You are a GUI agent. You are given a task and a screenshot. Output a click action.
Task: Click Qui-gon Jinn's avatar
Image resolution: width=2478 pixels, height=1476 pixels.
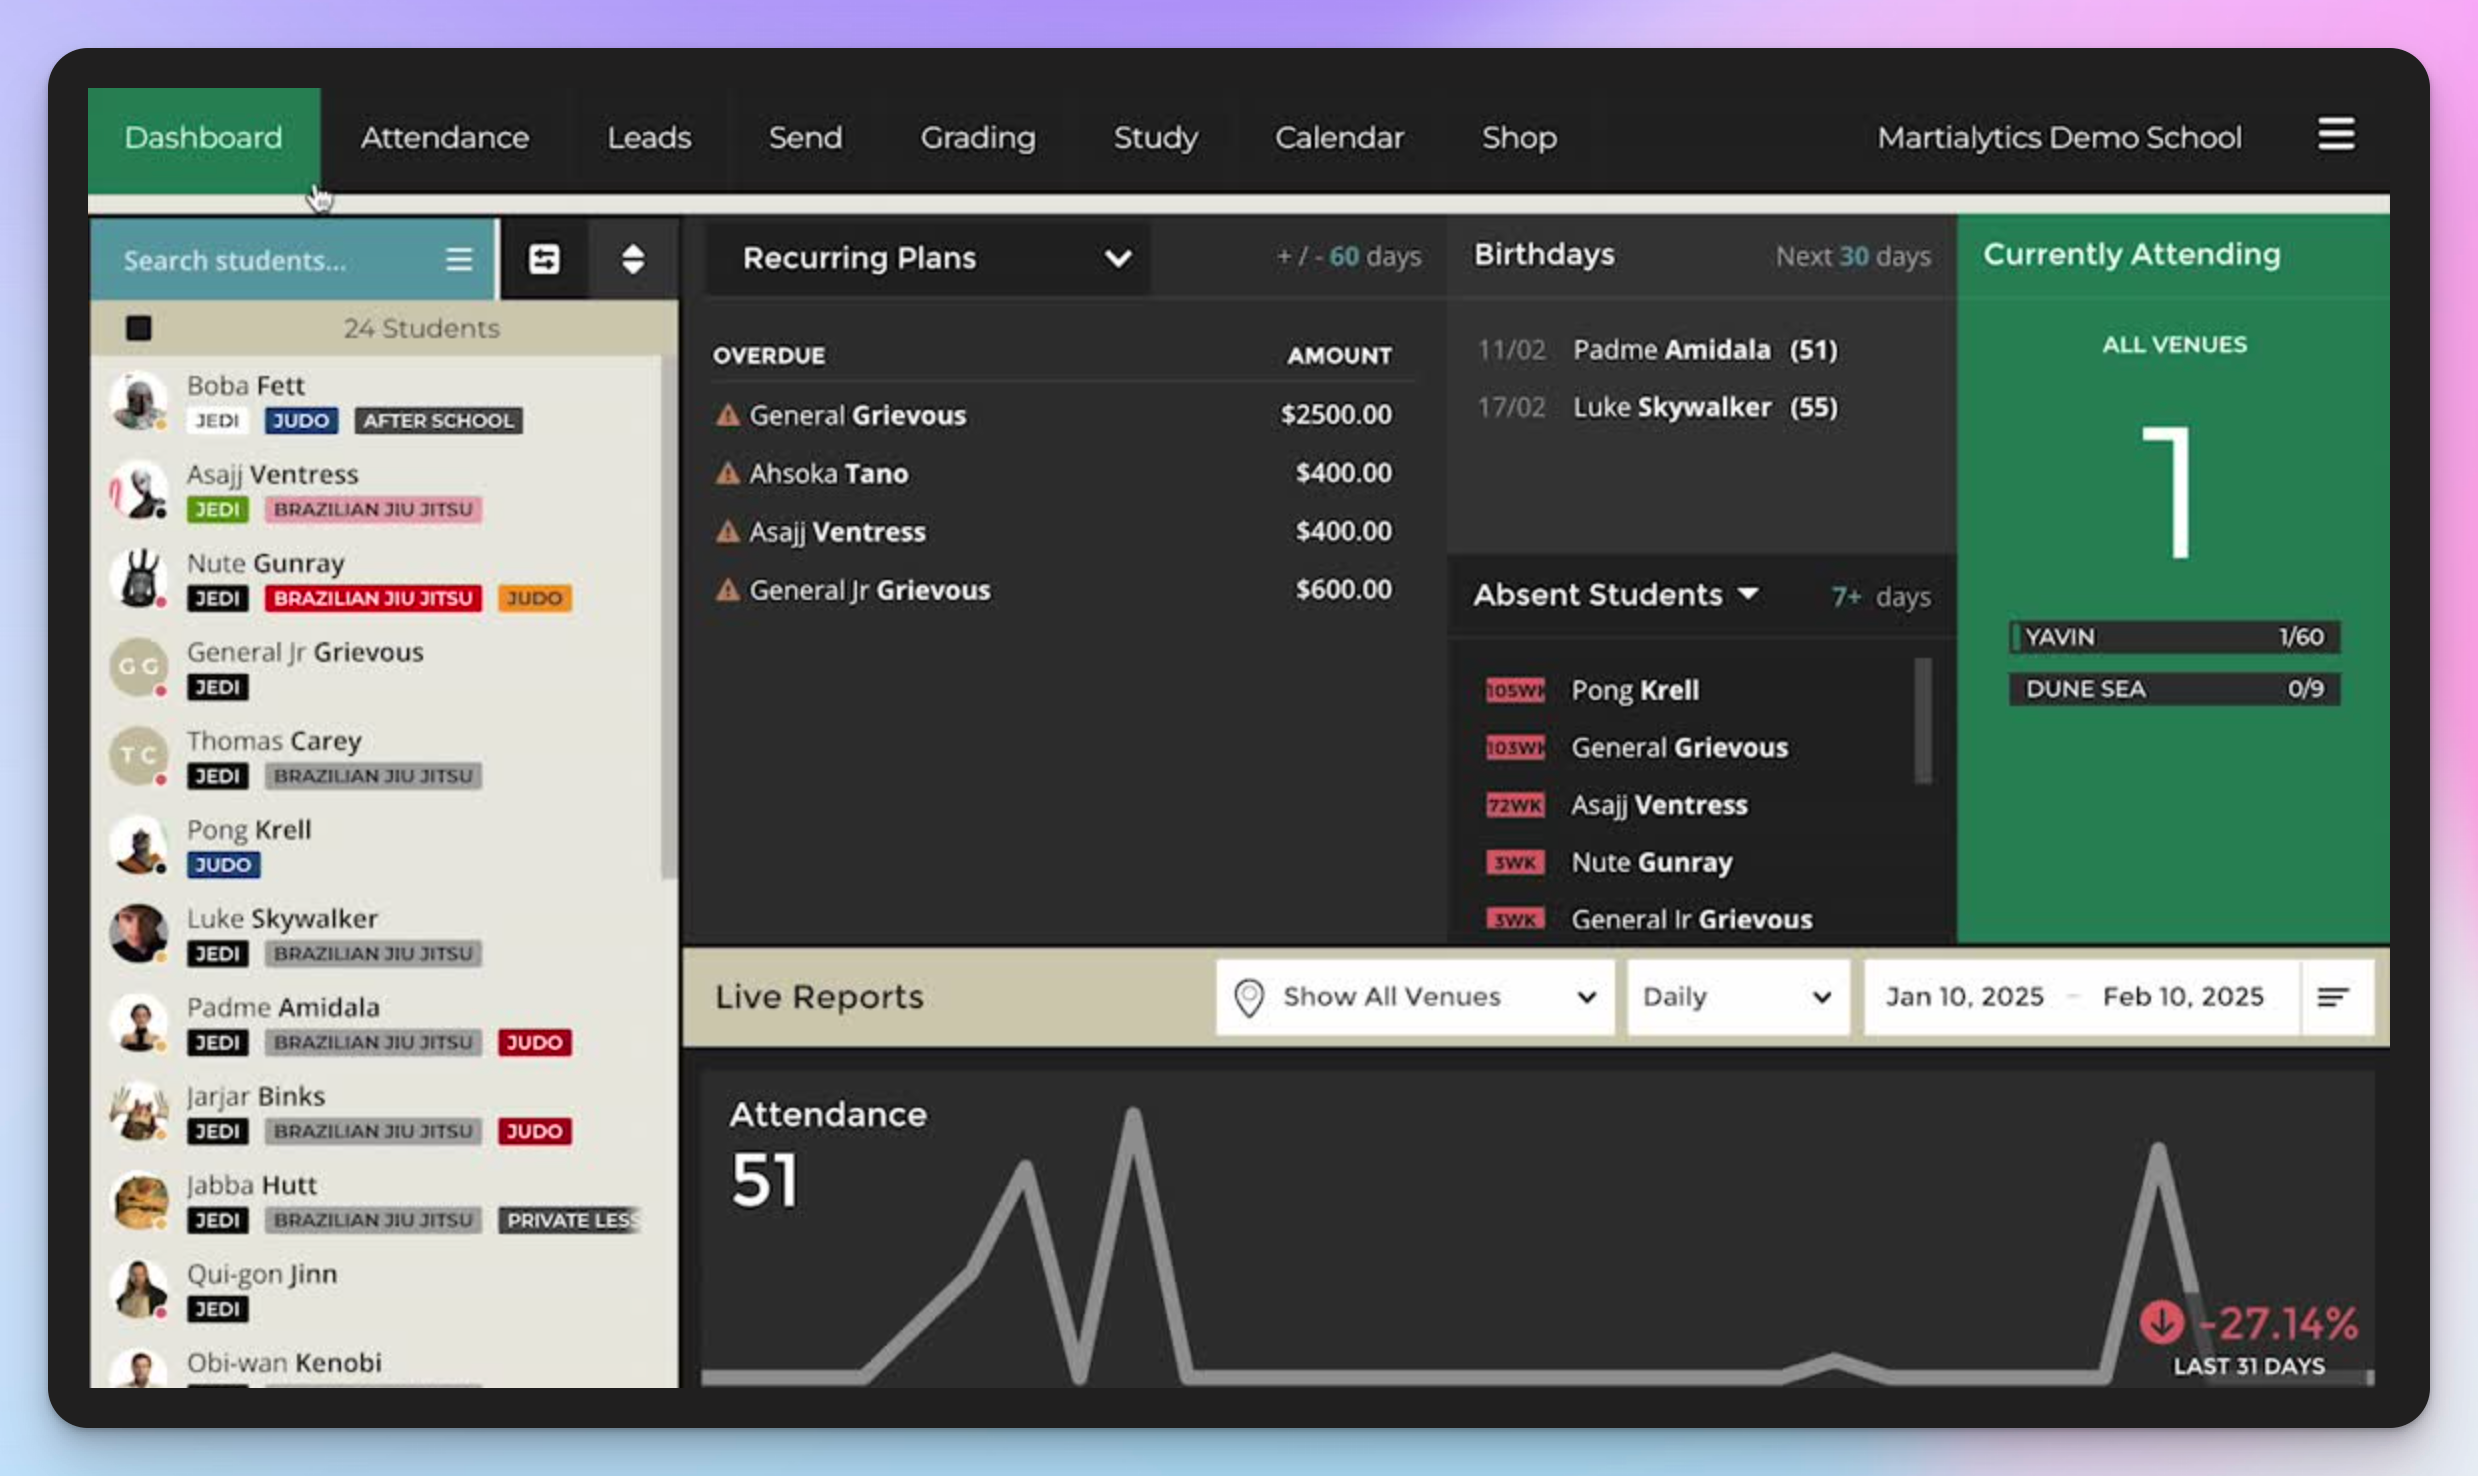138,1290
